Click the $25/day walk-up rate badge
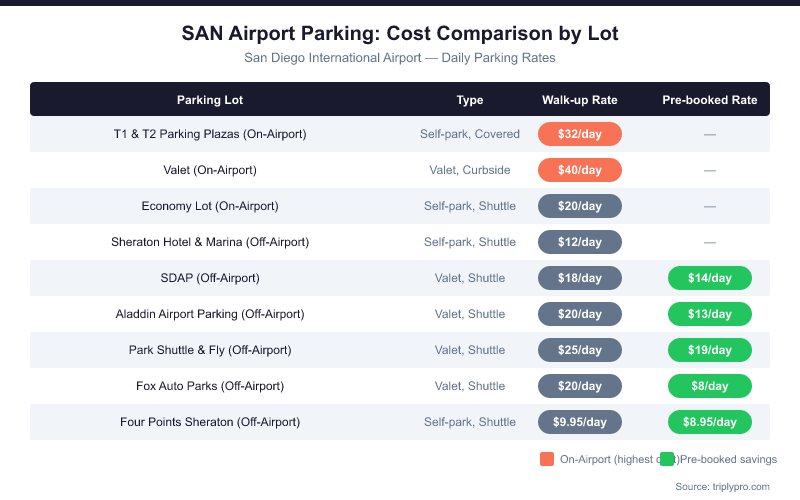 coord(580,350)
